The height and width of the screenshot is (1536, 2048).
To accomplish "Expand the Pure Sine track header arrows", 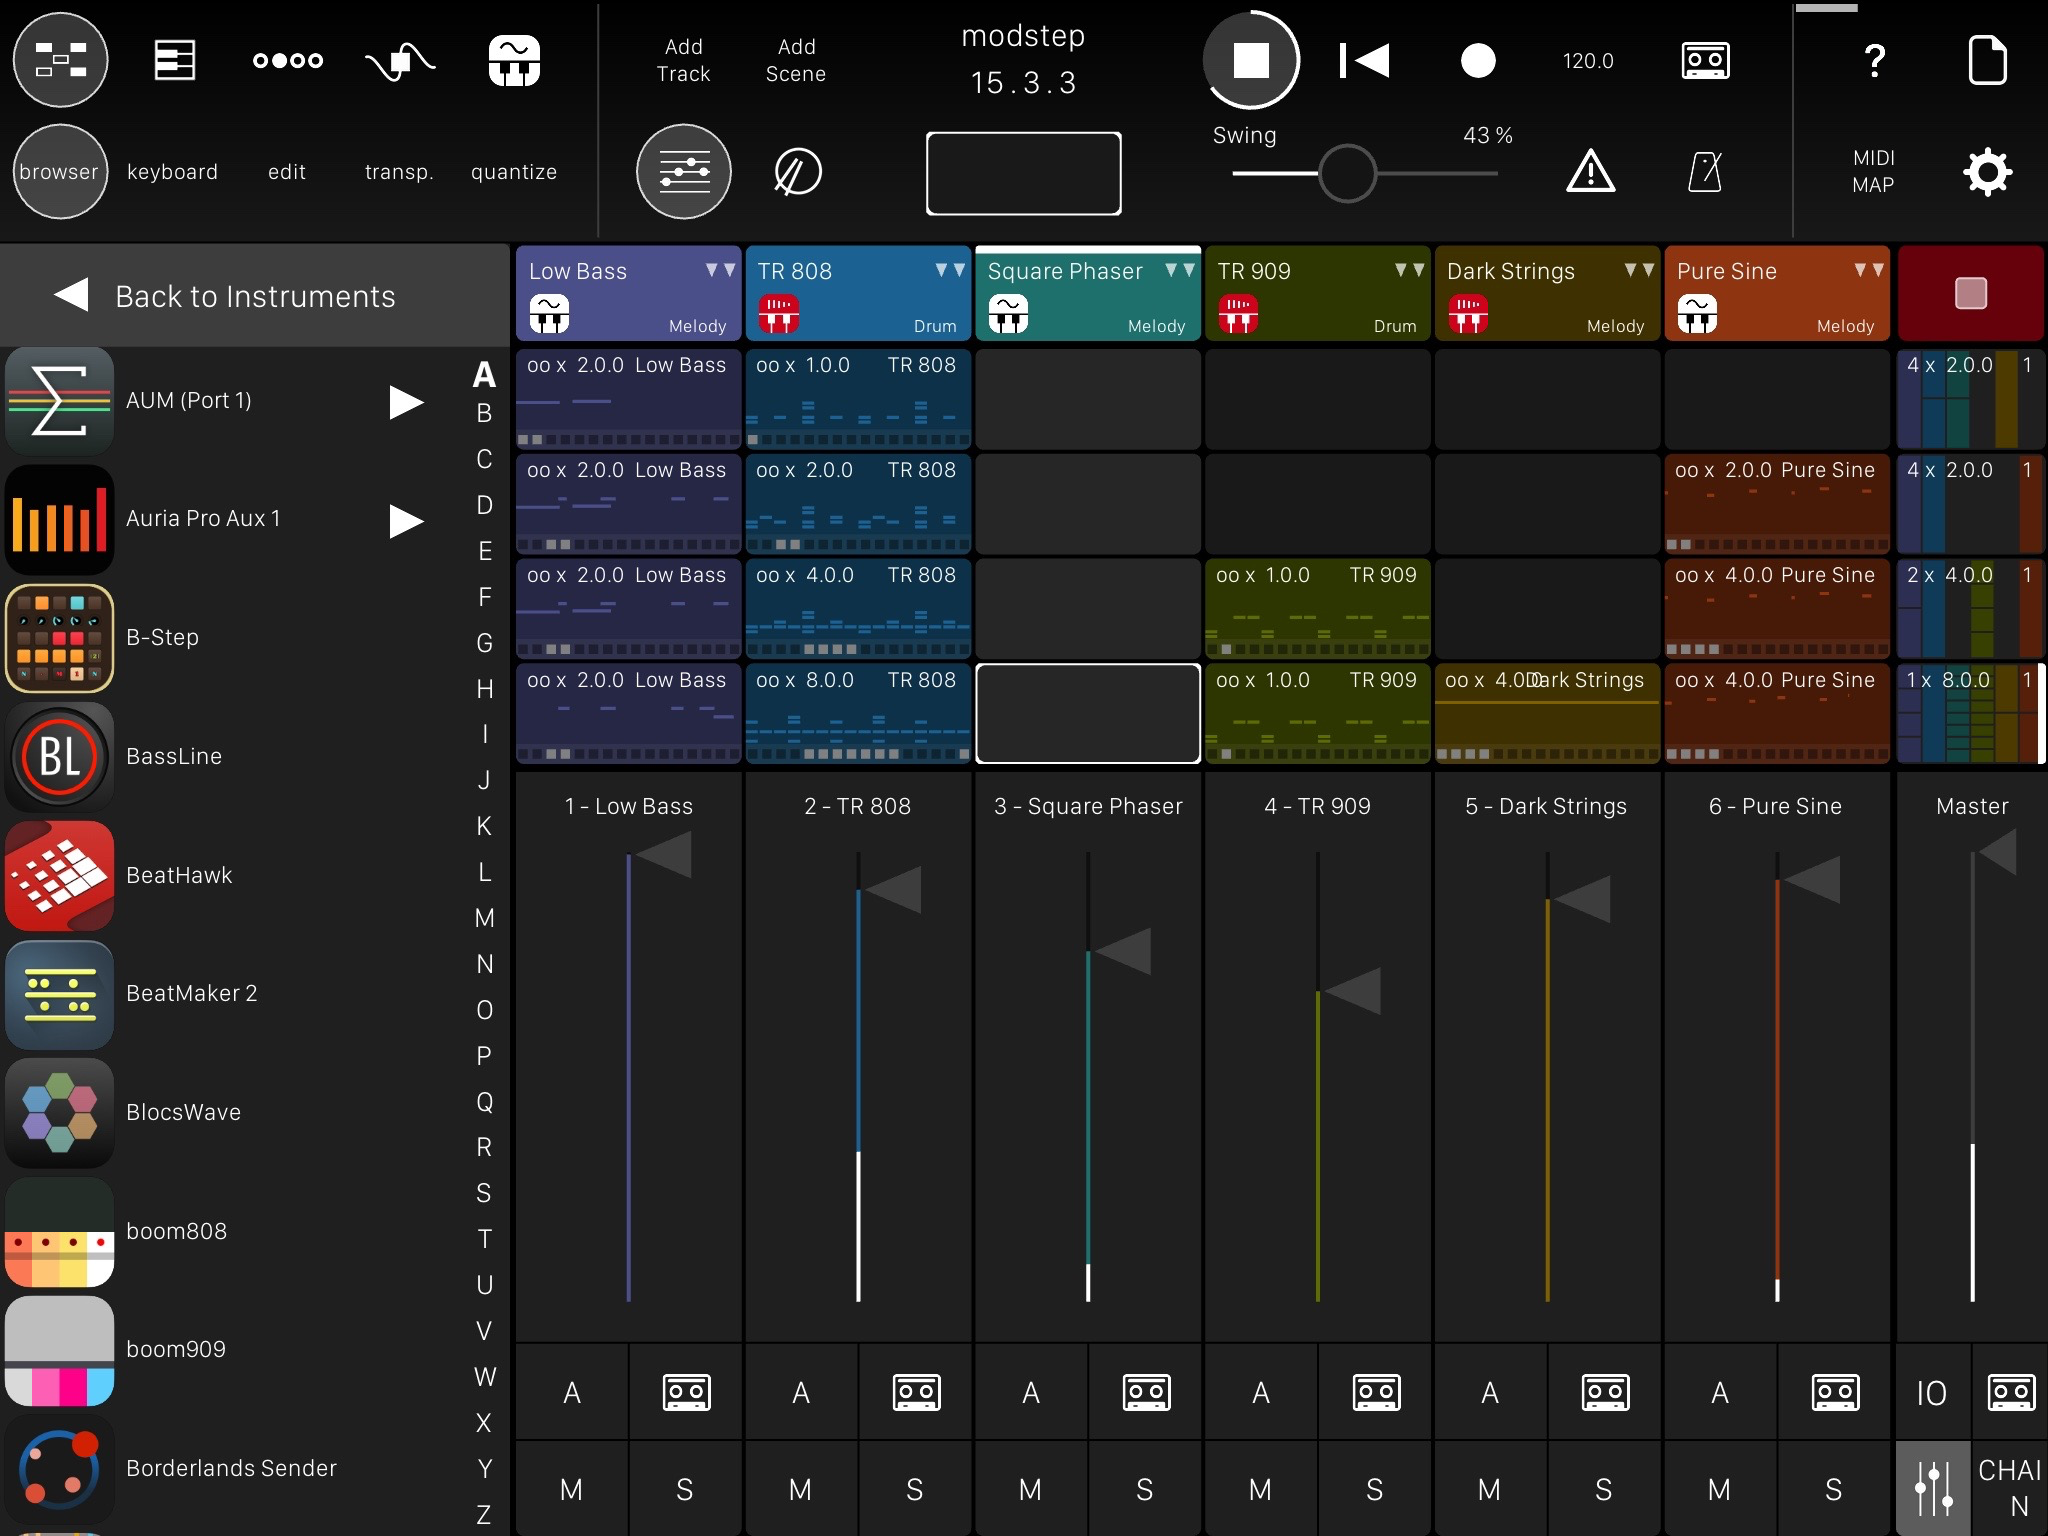I will [1868, 270].
